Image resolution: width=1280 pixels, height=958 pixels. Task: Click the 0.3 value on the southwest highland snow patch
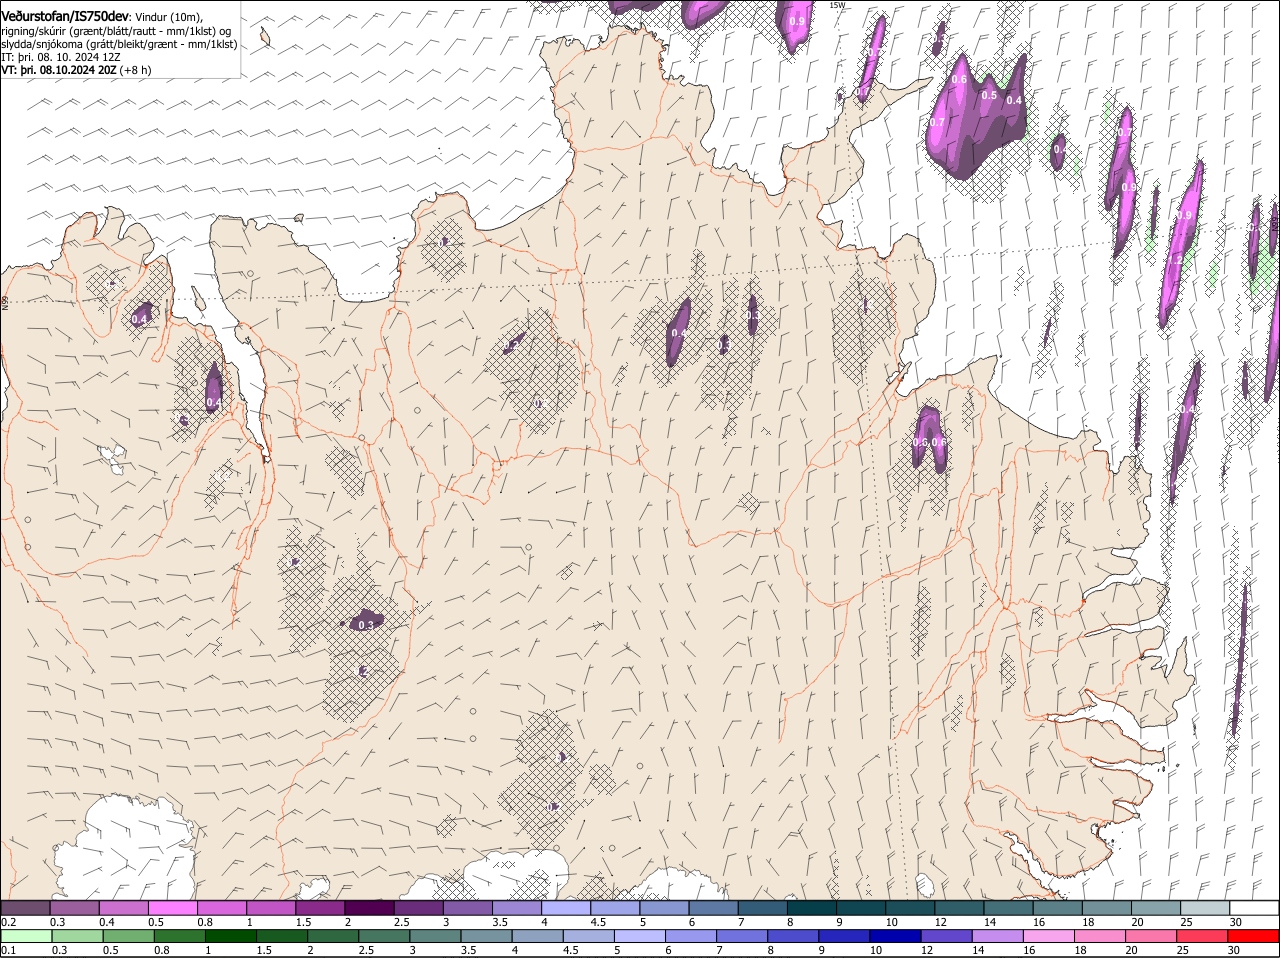(x=366, y=625)
